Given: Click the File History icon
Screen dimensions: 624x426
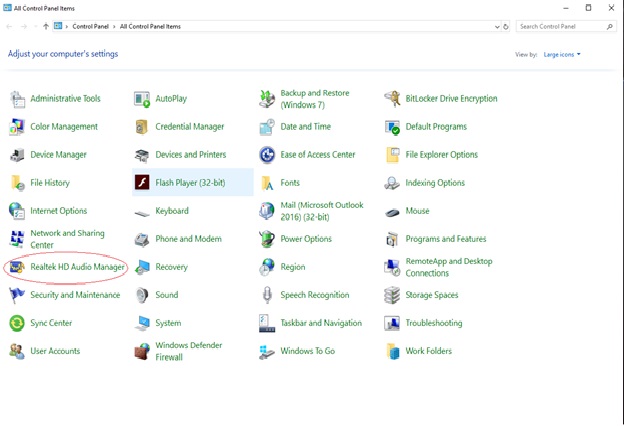Looking at the screenshot, I should tap(18, 183).
